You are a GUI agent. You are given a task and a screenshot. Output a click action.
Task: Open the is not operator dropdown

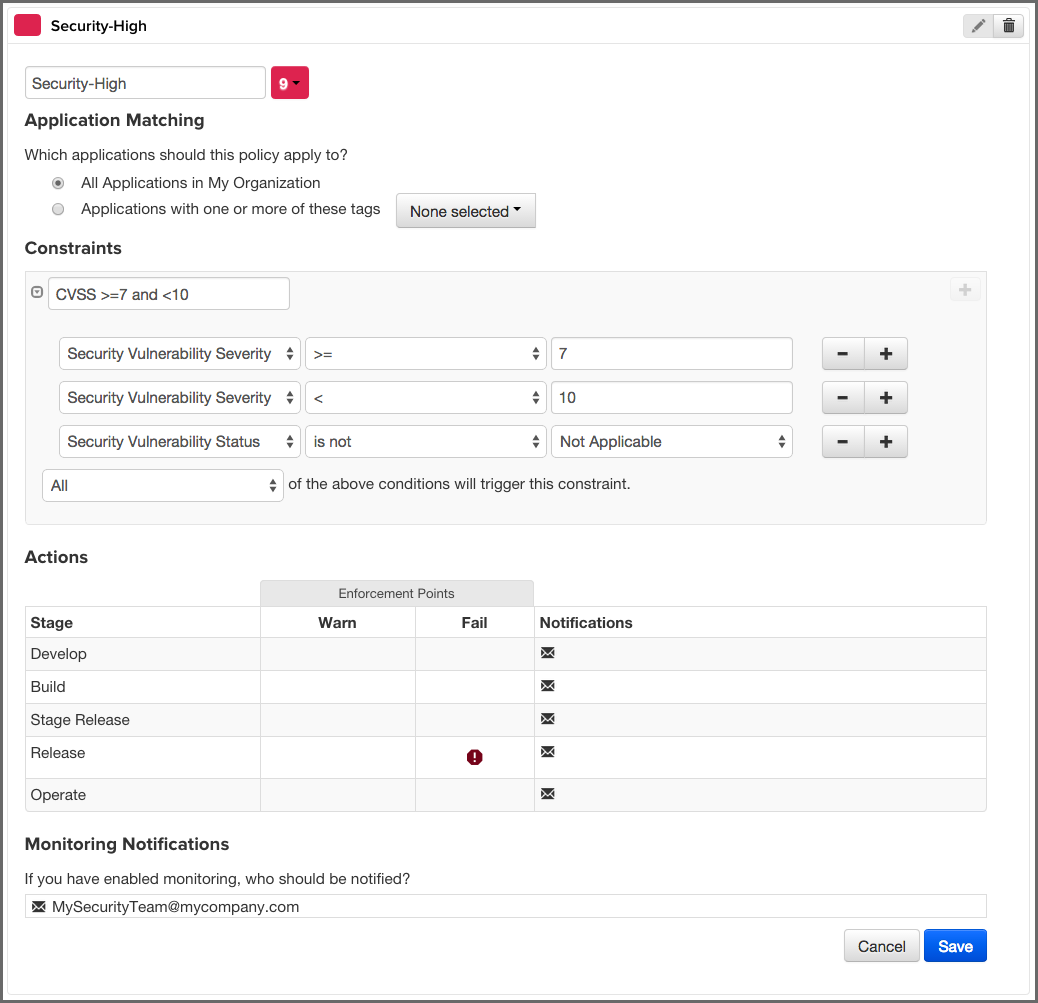425,441
